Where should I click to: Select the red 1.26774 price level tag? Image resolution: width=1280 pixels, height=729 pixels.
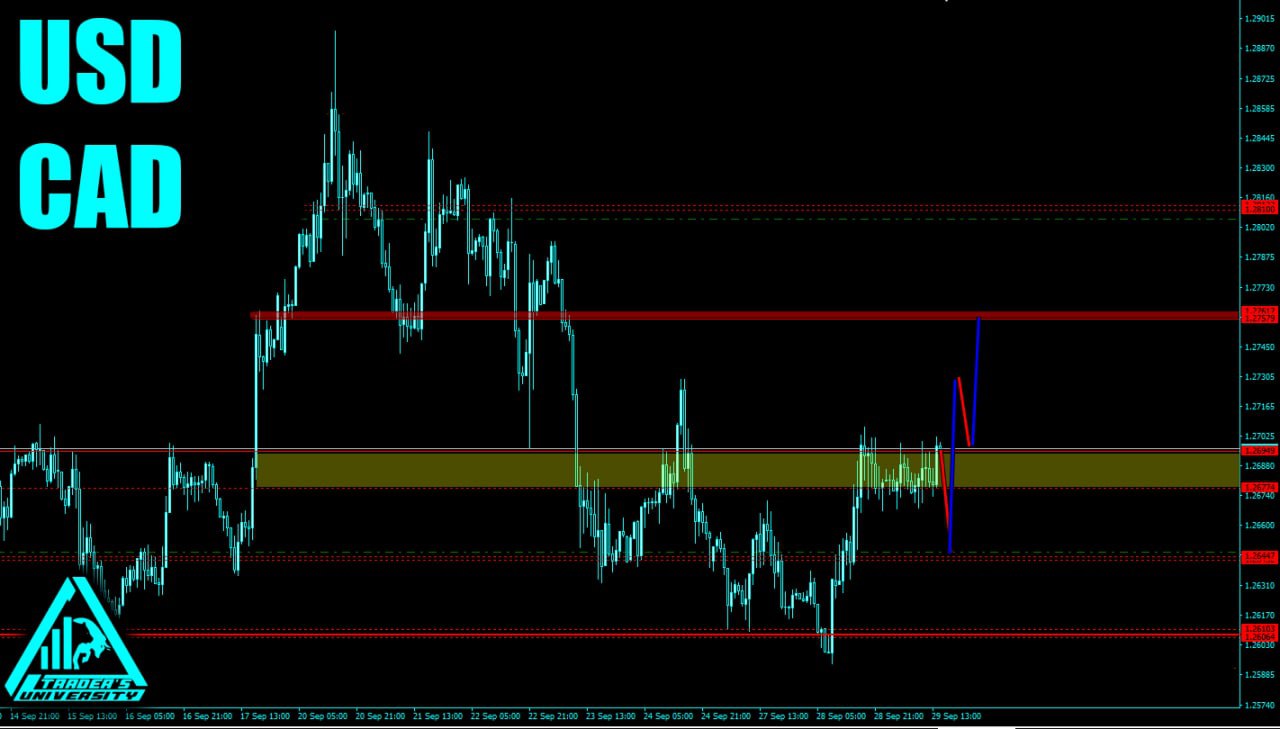pos(1259,487)
